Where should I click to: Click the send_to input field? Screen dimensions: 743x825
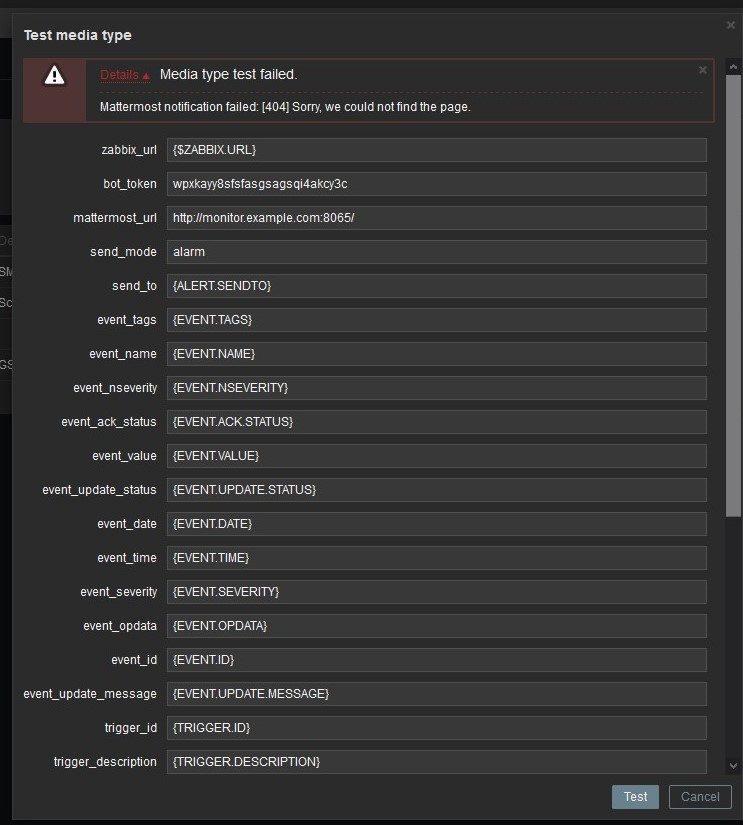click(437, 286)
